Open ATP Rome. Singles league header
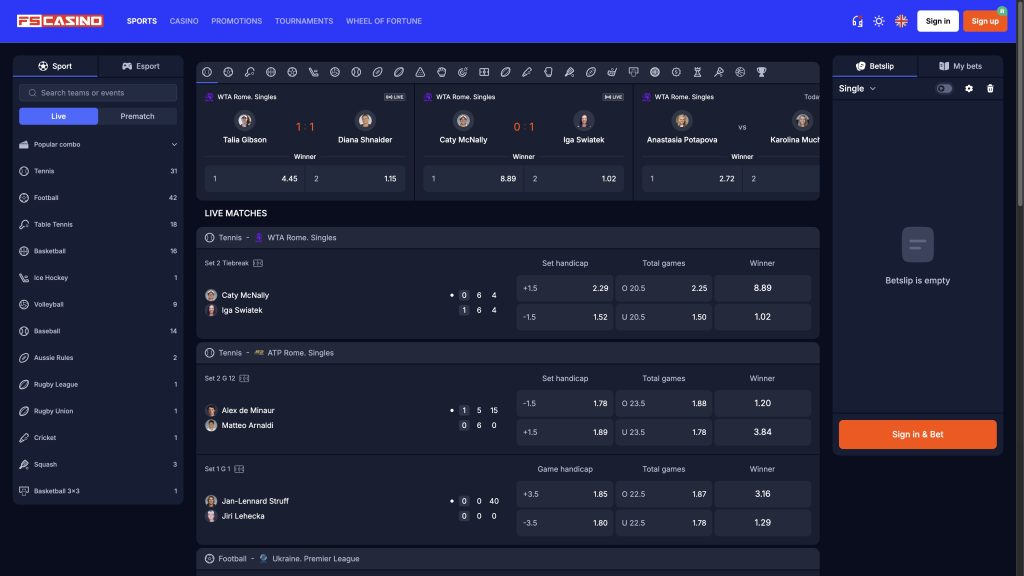Viewport: 1024px width, 576px height. pyautogui.click(x=507, y=353)
